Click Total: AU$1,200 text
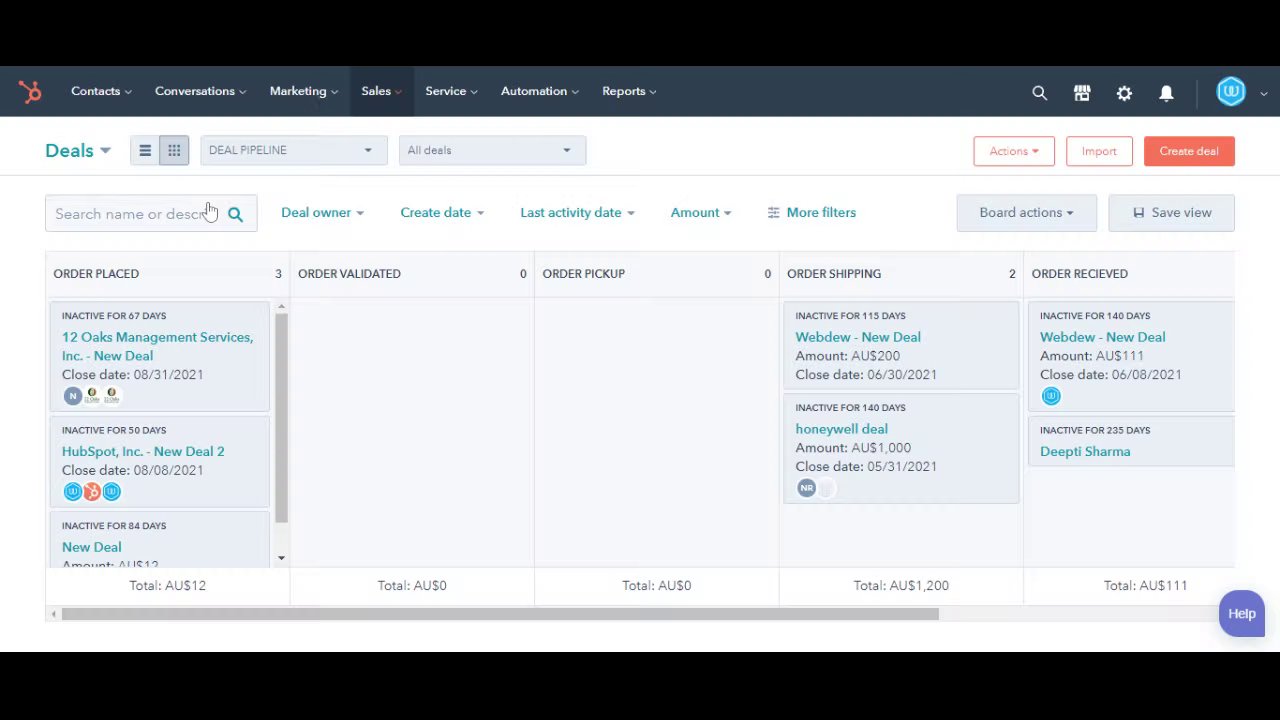 click(x=901, y=585)
